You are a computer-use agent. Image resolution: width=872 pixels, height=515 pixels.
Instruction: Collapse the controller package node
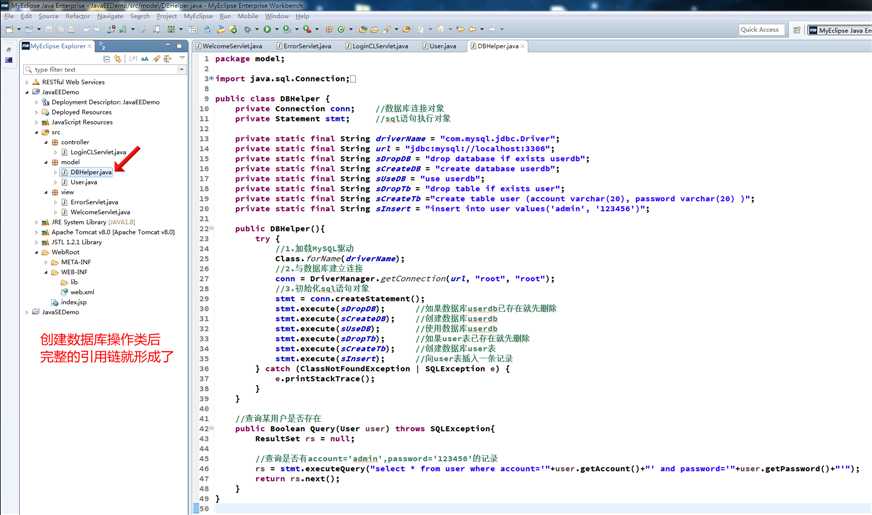(46, 142)
